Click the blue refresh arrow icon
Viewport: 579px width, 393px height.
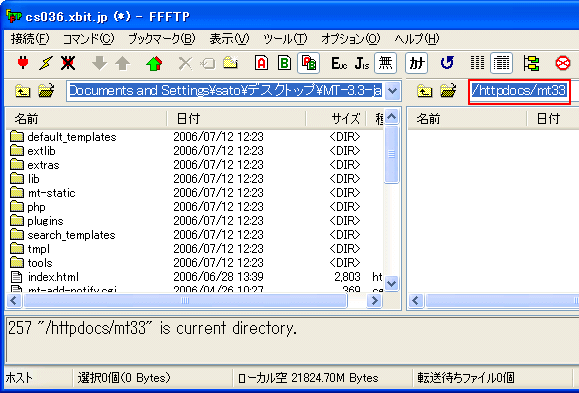pyautogui.click(x=447, y=63)
